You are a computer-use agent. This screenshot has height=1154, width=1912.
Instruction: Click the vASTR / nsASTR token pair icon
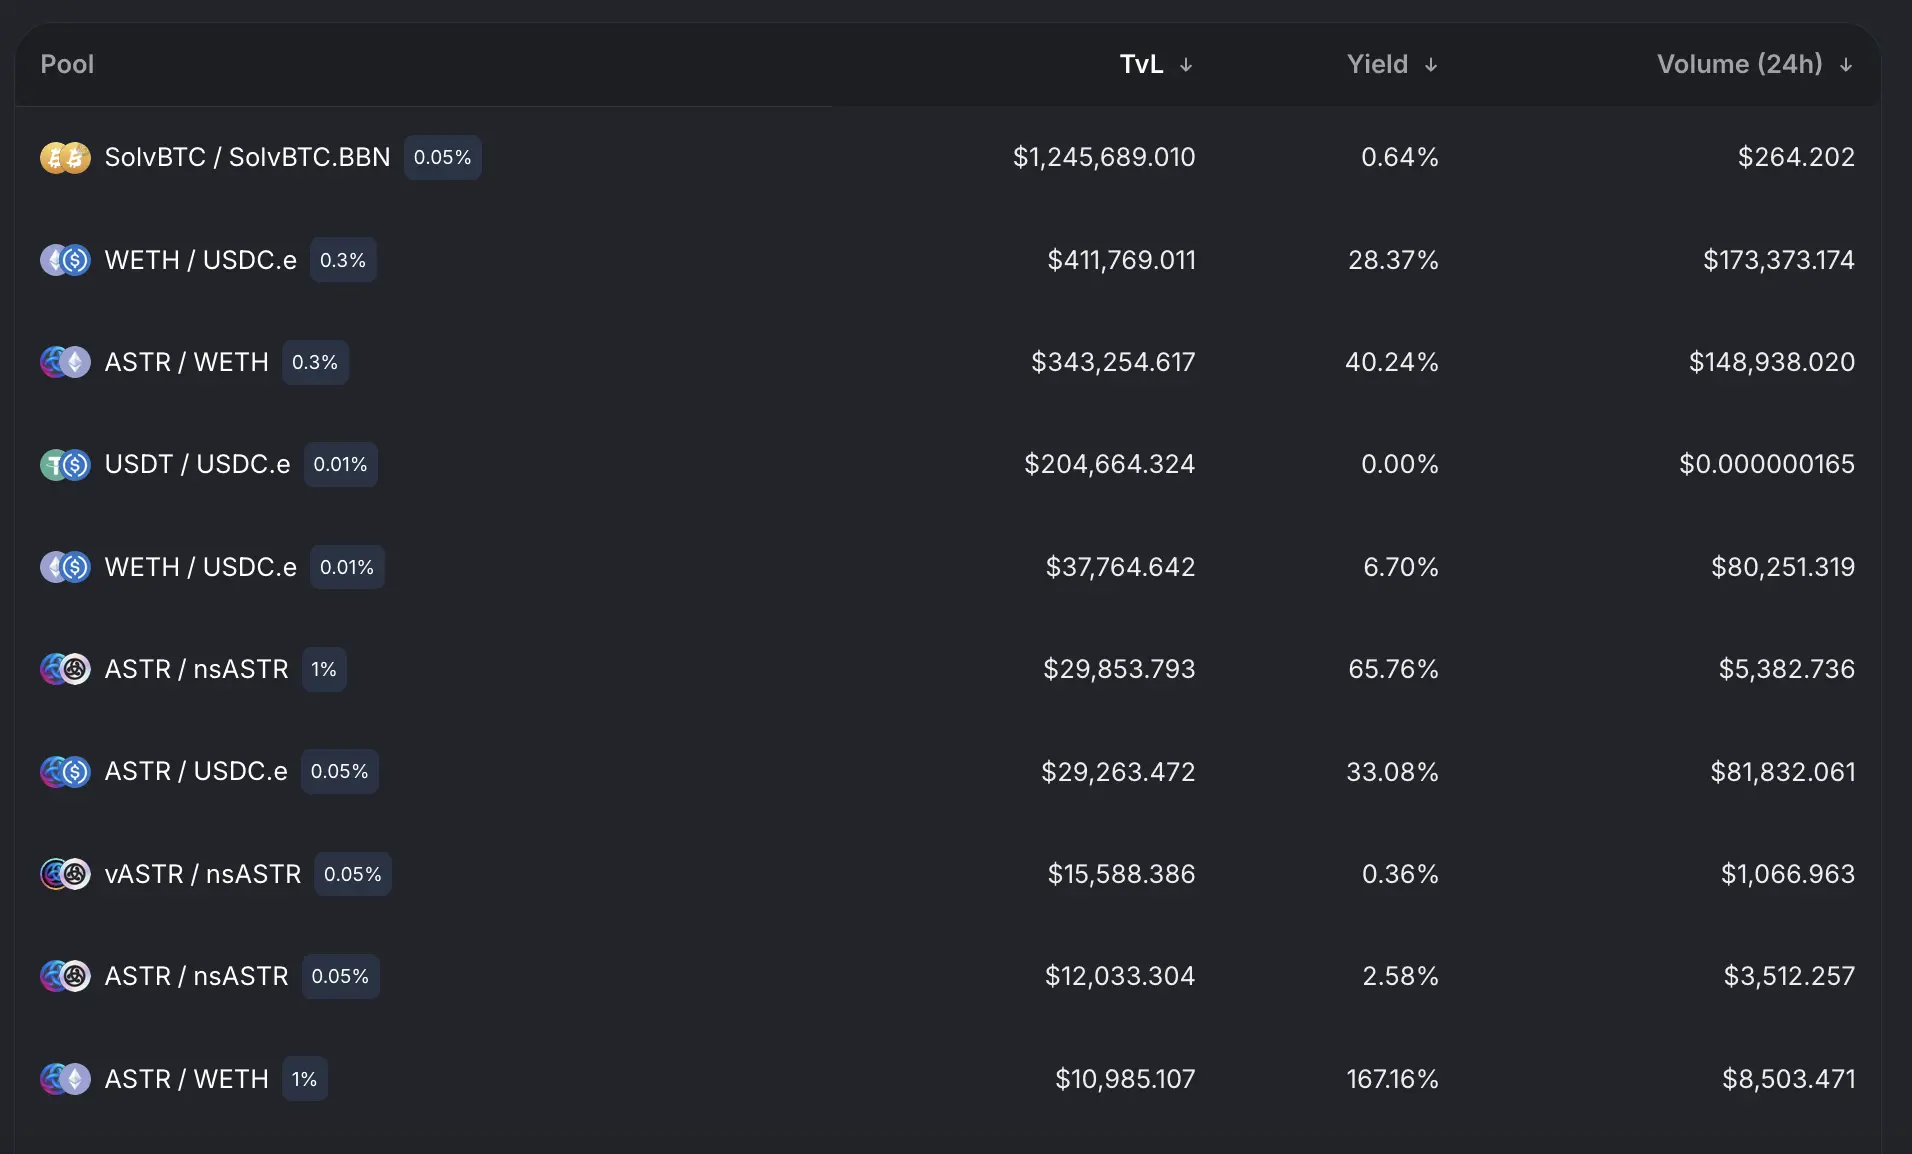(65, 874)
